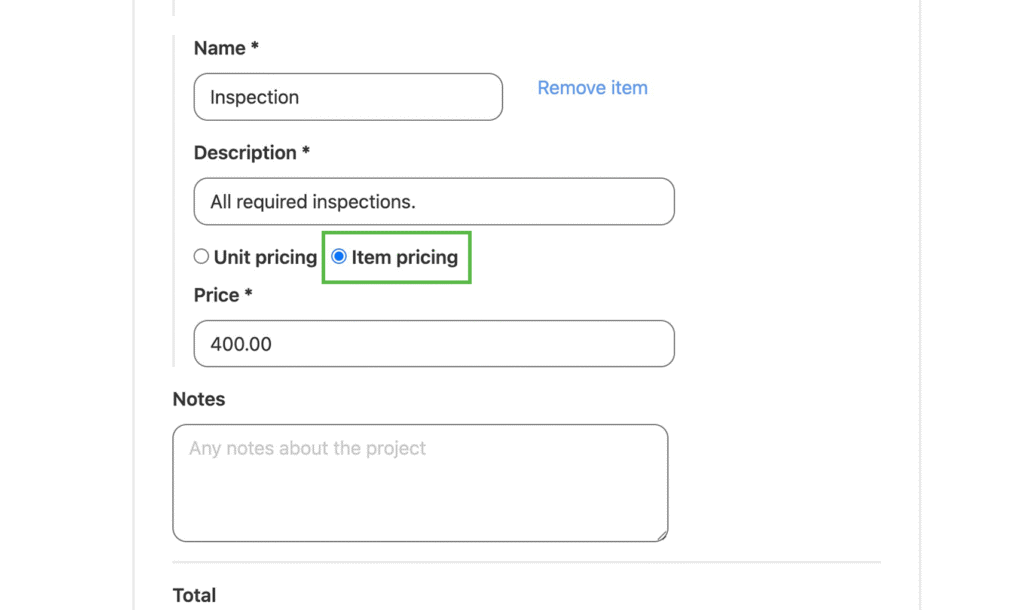Click the asterisk next to Description label
The height and width of the screenshot is (610, 1024).
tap(306, 152)
